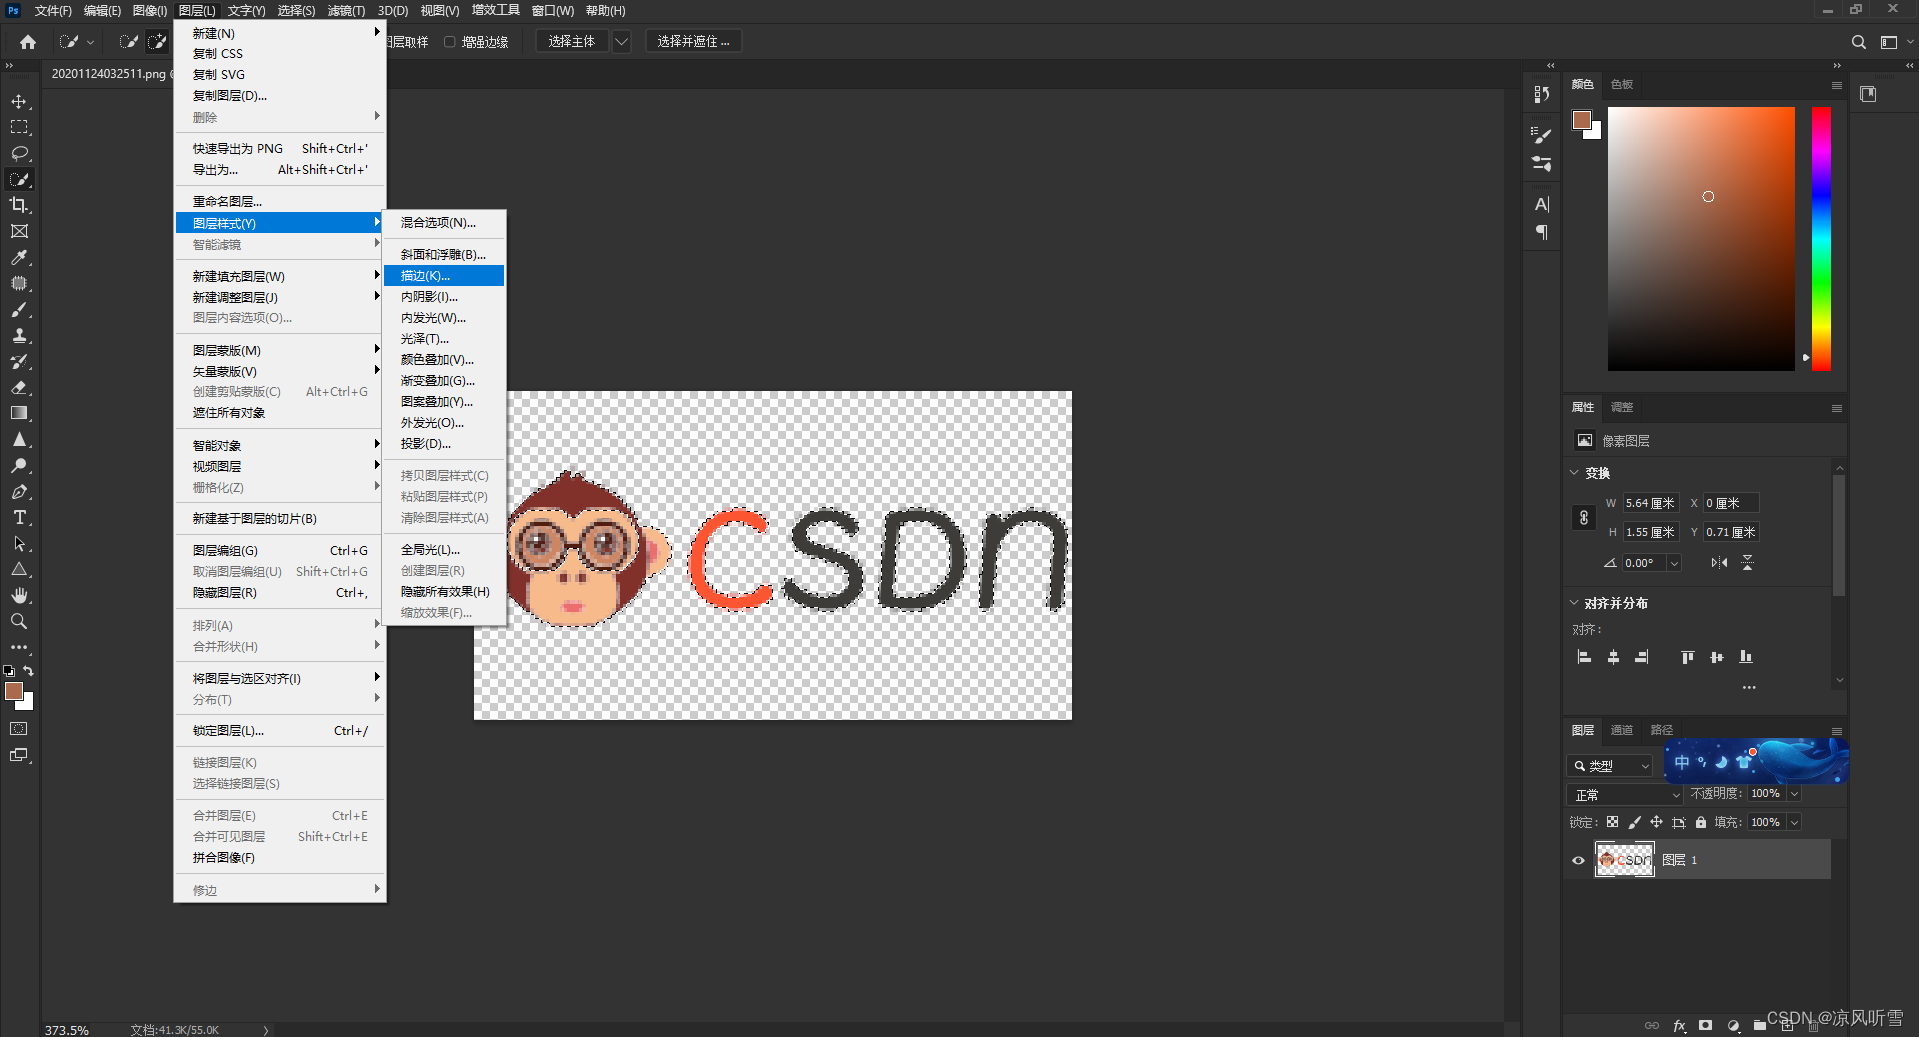The width and height of the screenshot is (1919, 1037).
Task: Click 拼合图像(F) entry
Action: [x=280, y=858]
